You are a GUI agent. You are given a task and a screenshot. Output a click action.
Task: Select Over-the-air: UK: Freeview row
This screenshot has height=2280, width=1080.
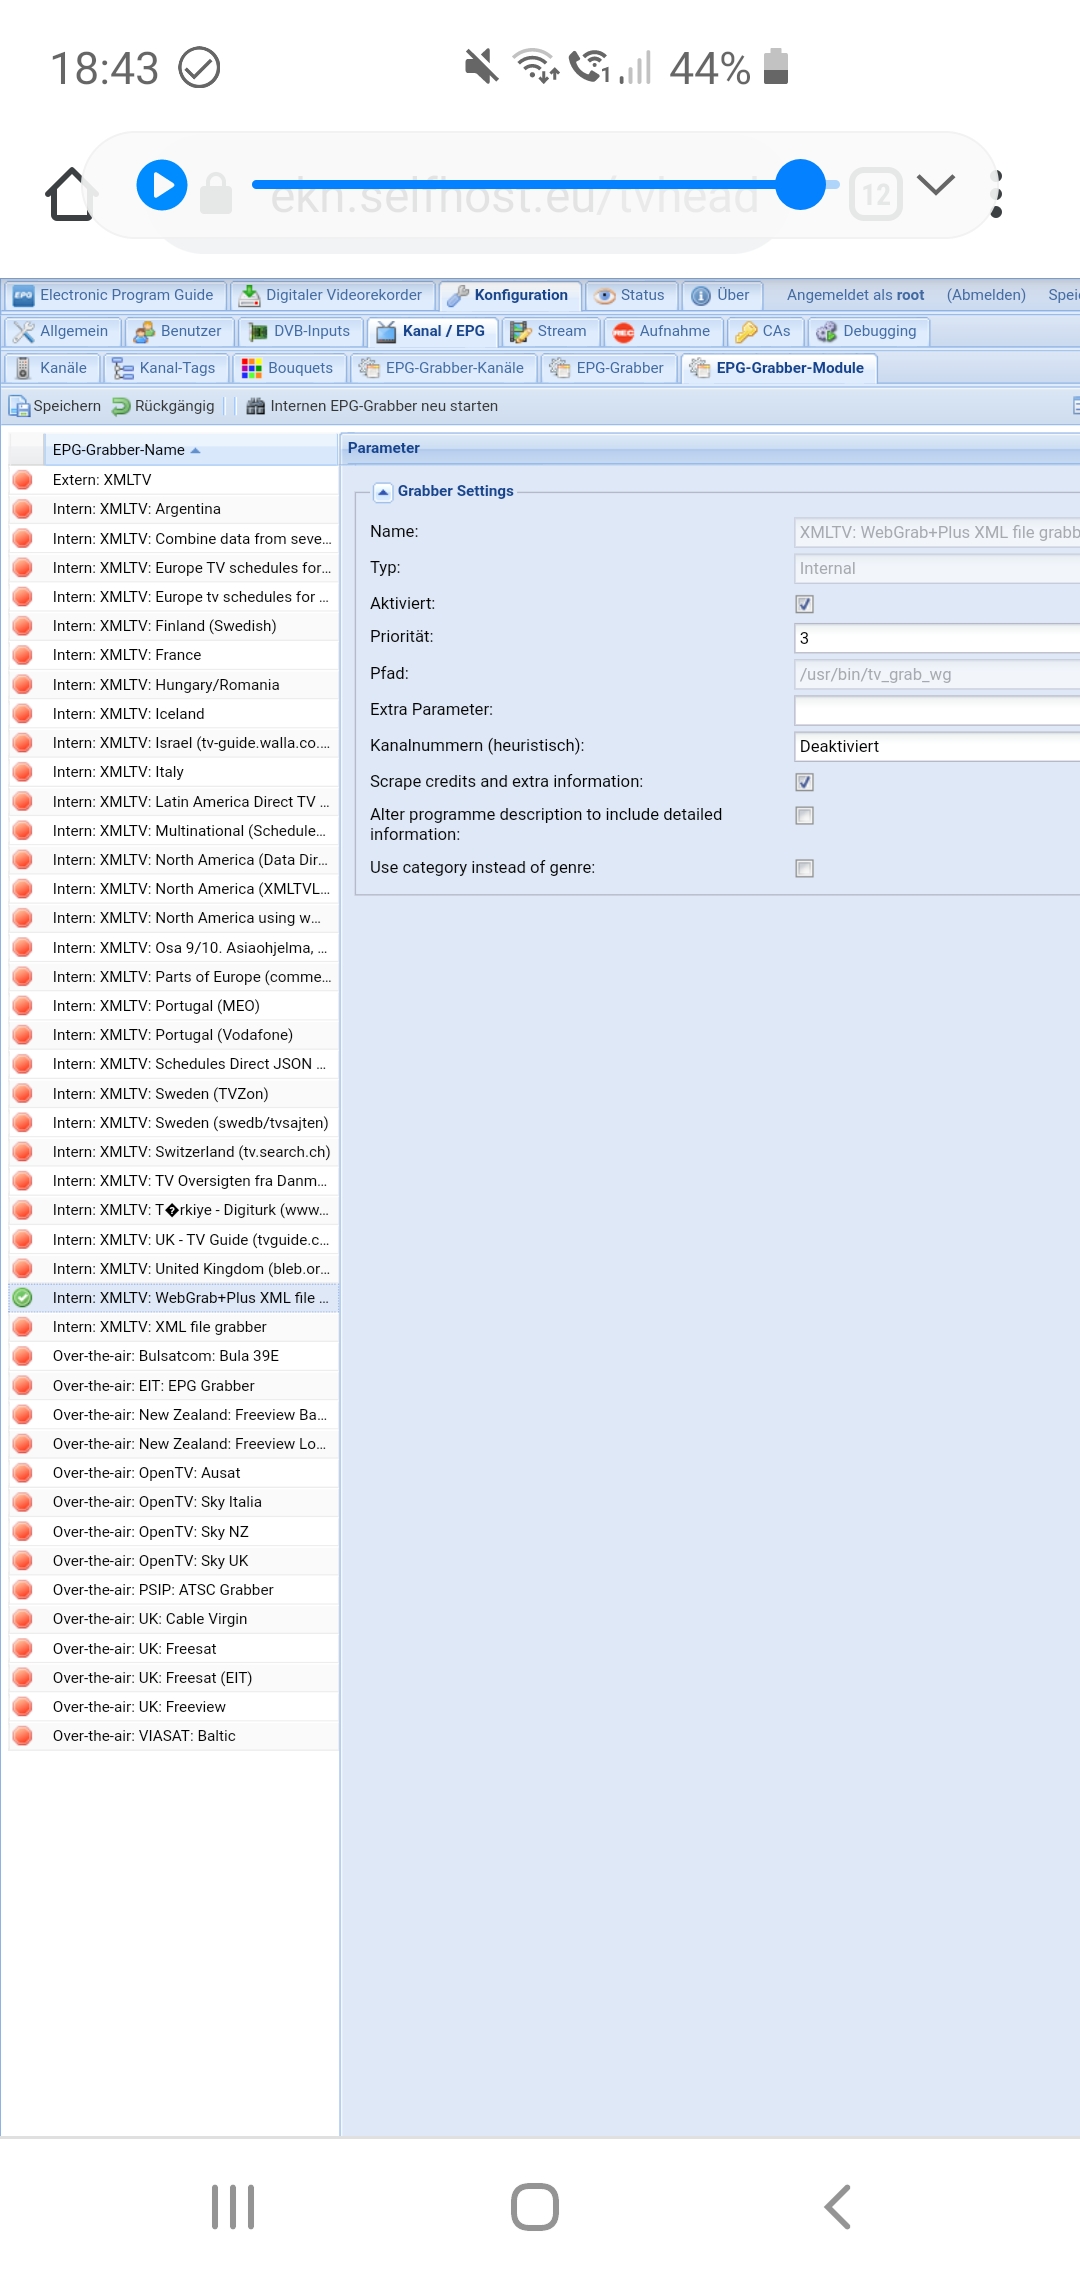click(x=173, y=1707)
